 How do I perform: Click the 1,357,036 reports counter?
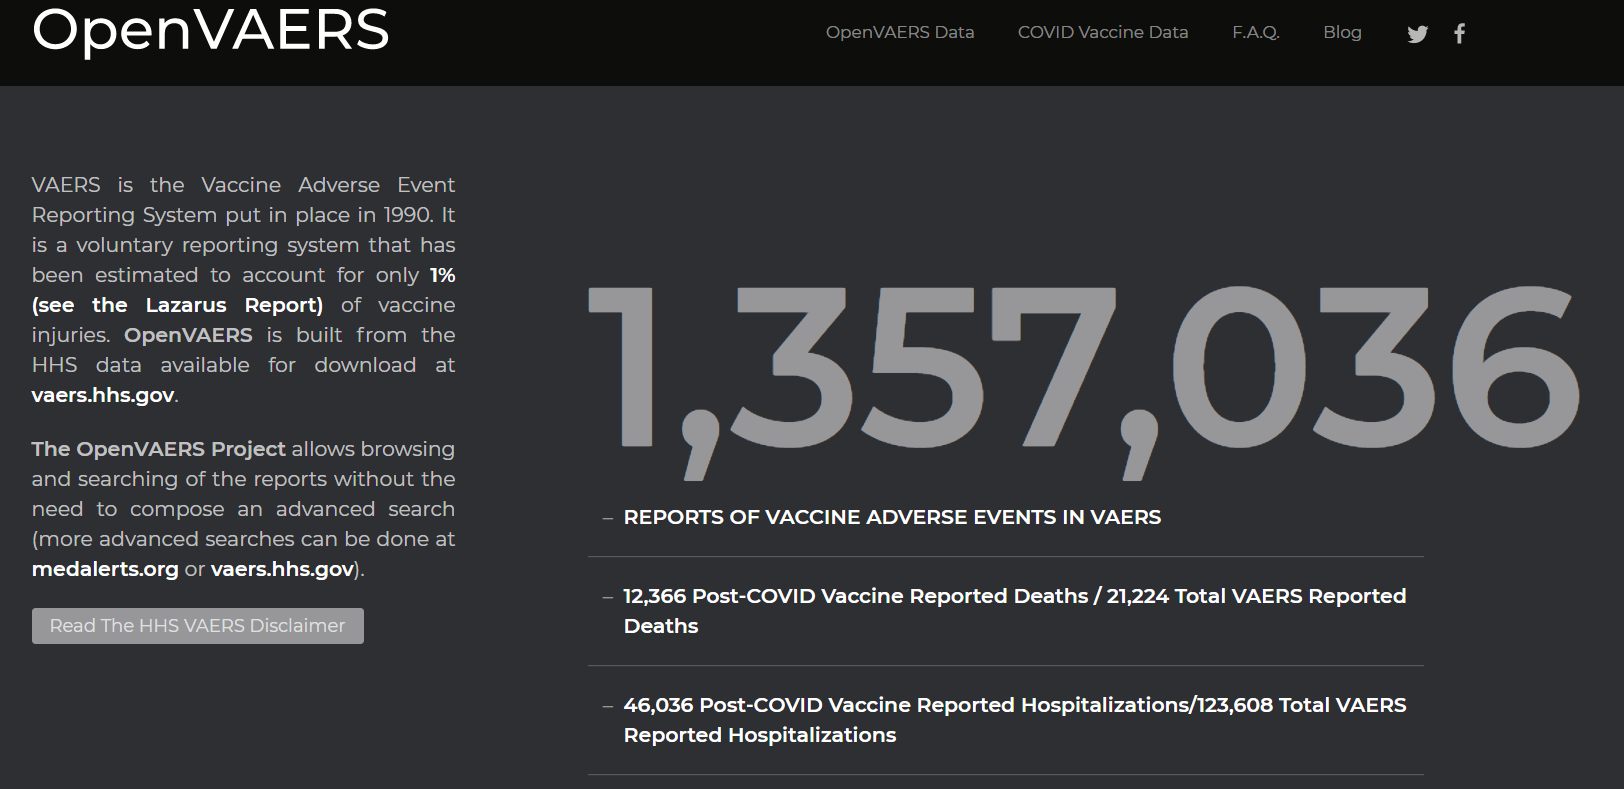[x=1084, y=382]
